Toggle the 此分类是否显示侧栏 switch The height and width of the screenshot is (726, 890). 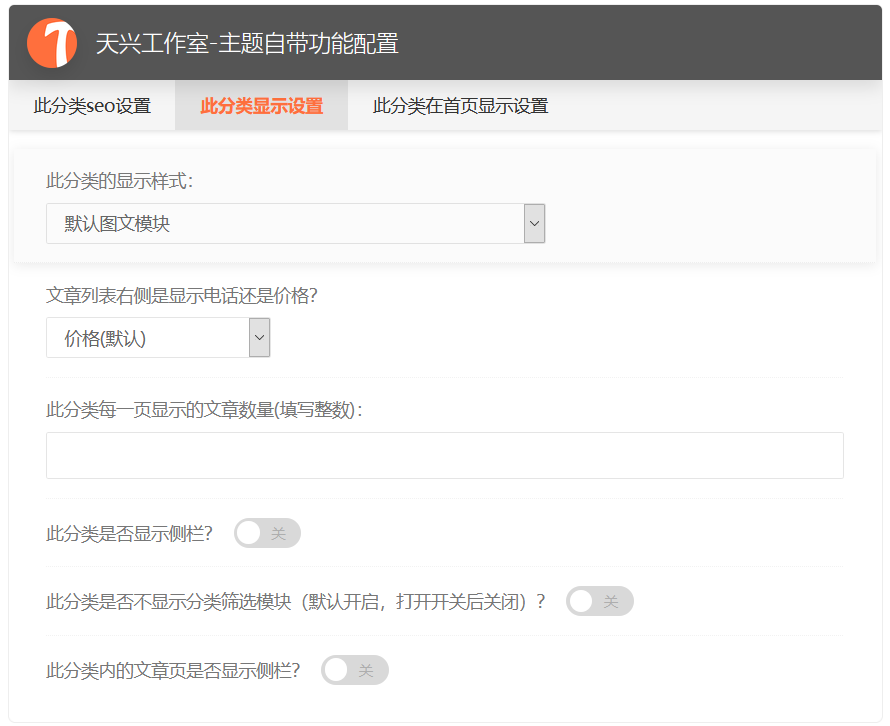pyautogui.click(x=267, y=533)
